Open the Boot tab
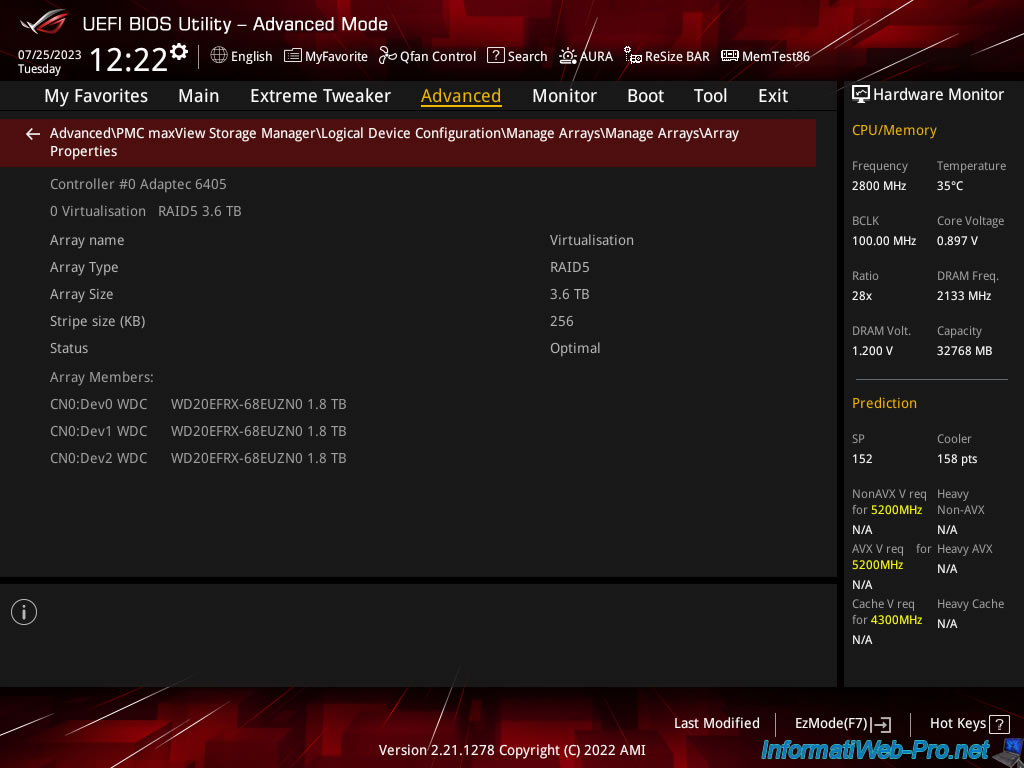The image size is (1024, 768). (x=645, y=96)
